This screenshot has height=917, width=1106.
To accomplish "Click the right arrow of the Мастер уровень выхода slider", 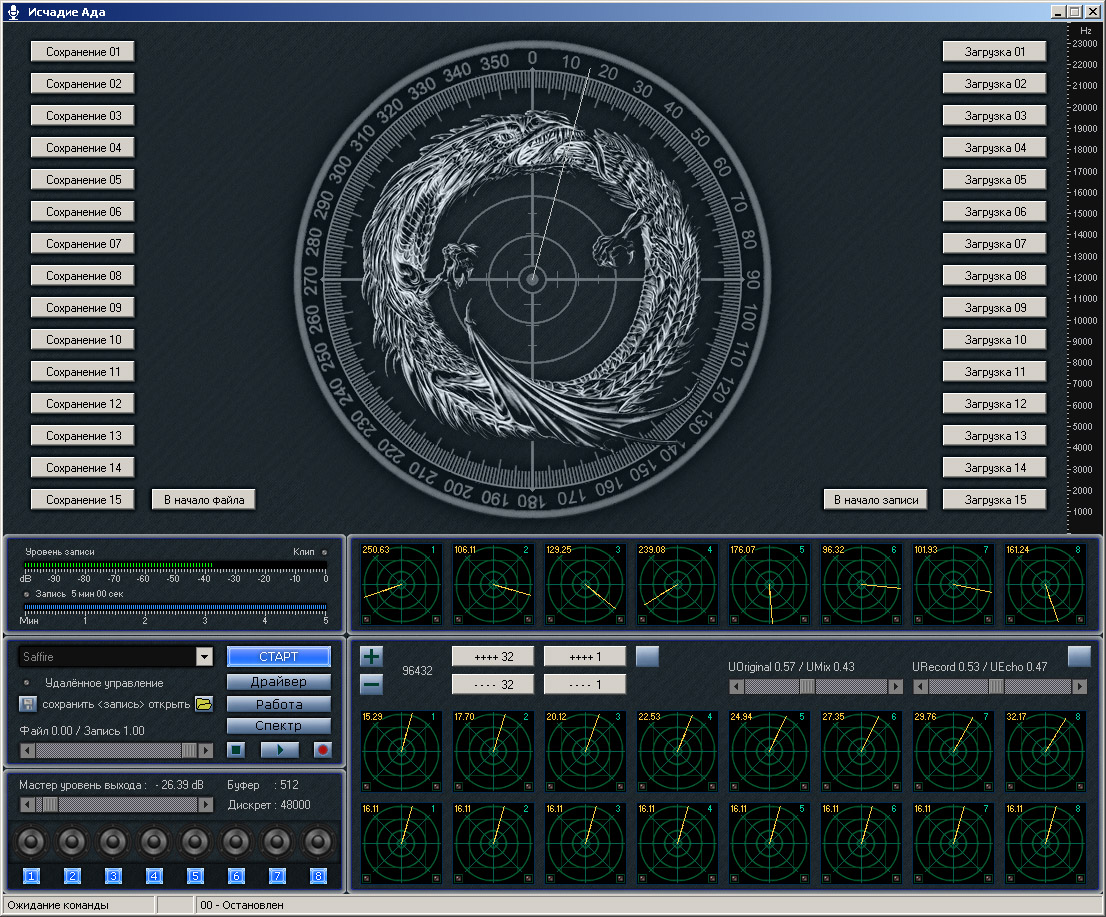I will pyautogui.click(x=206, y=804).
